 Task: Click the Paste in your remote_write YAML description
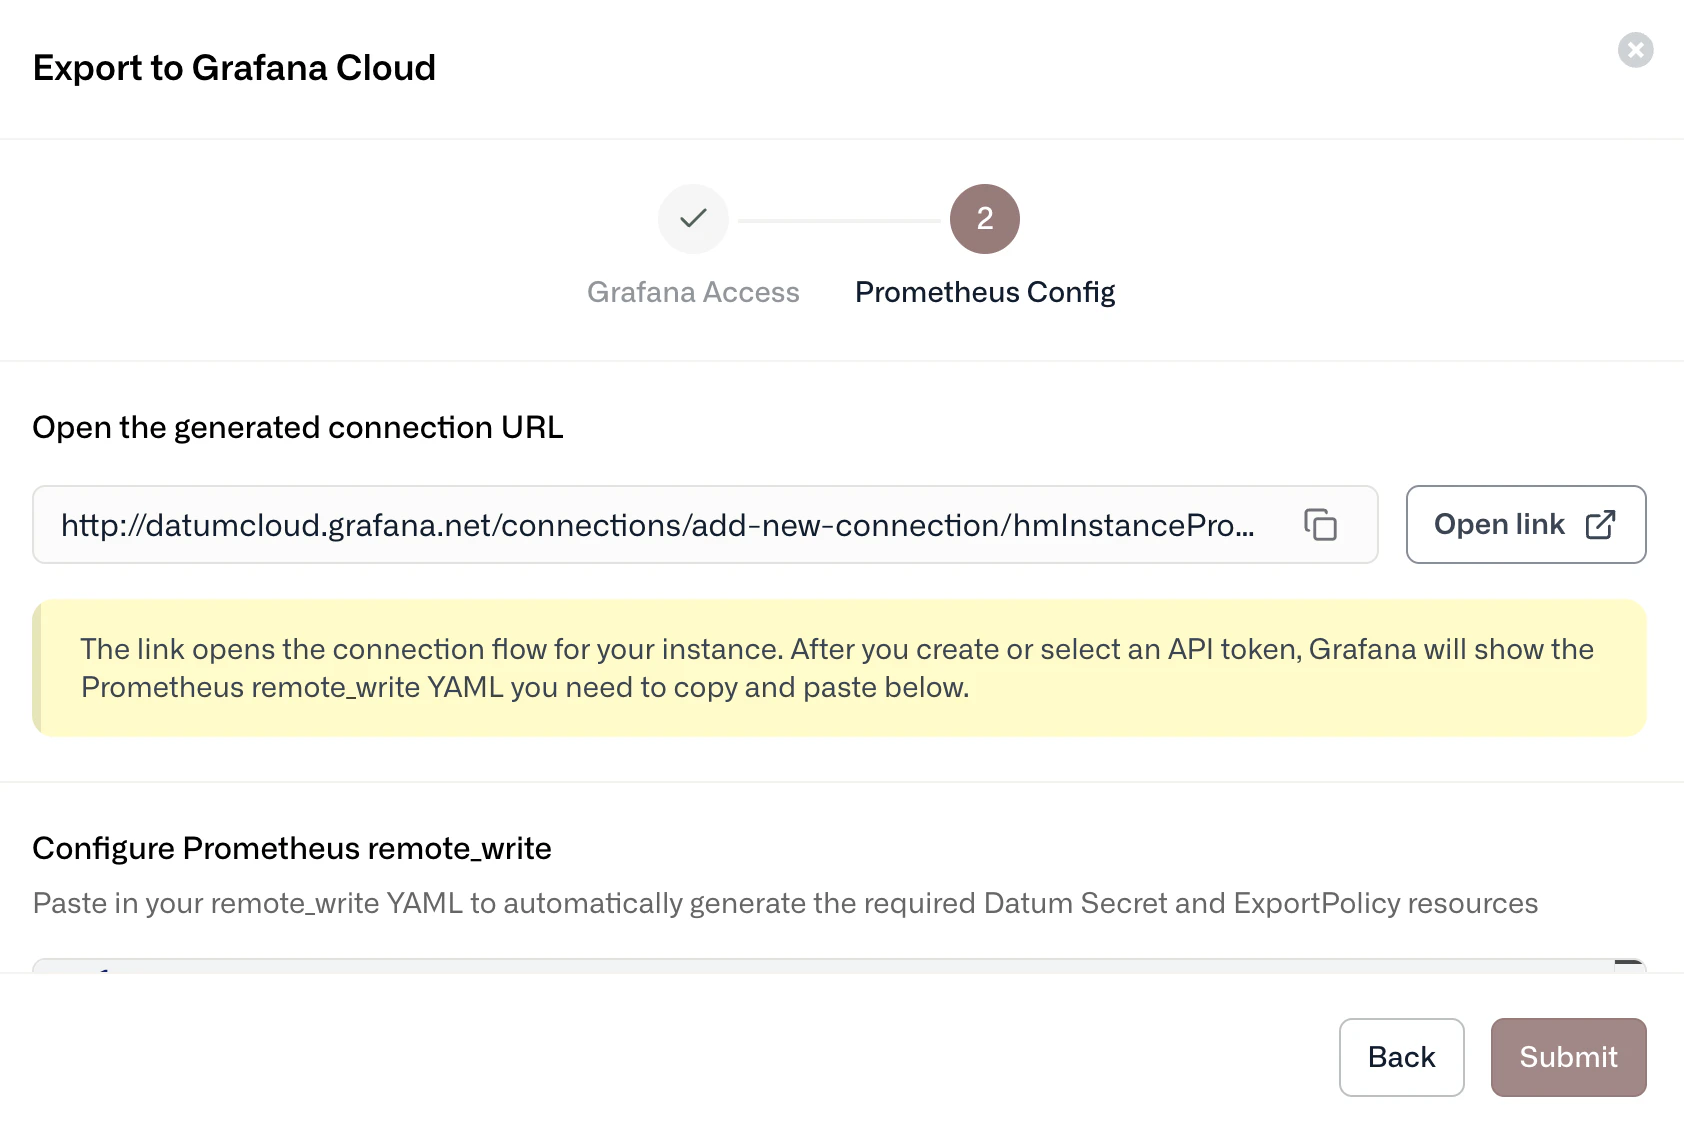point(785,903)
